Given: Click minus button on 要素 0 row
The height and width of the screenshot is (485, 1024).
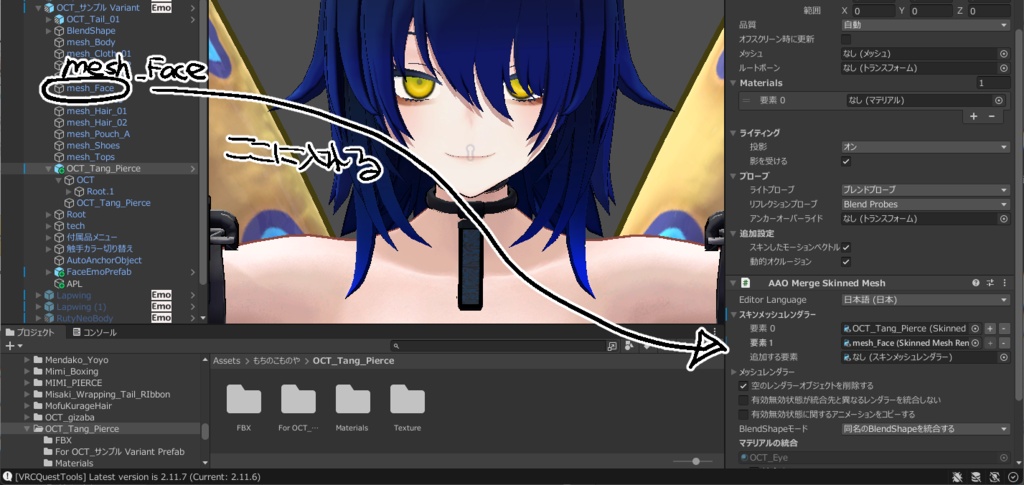Looking at the screenshot, I should (x=1003, y=328).
